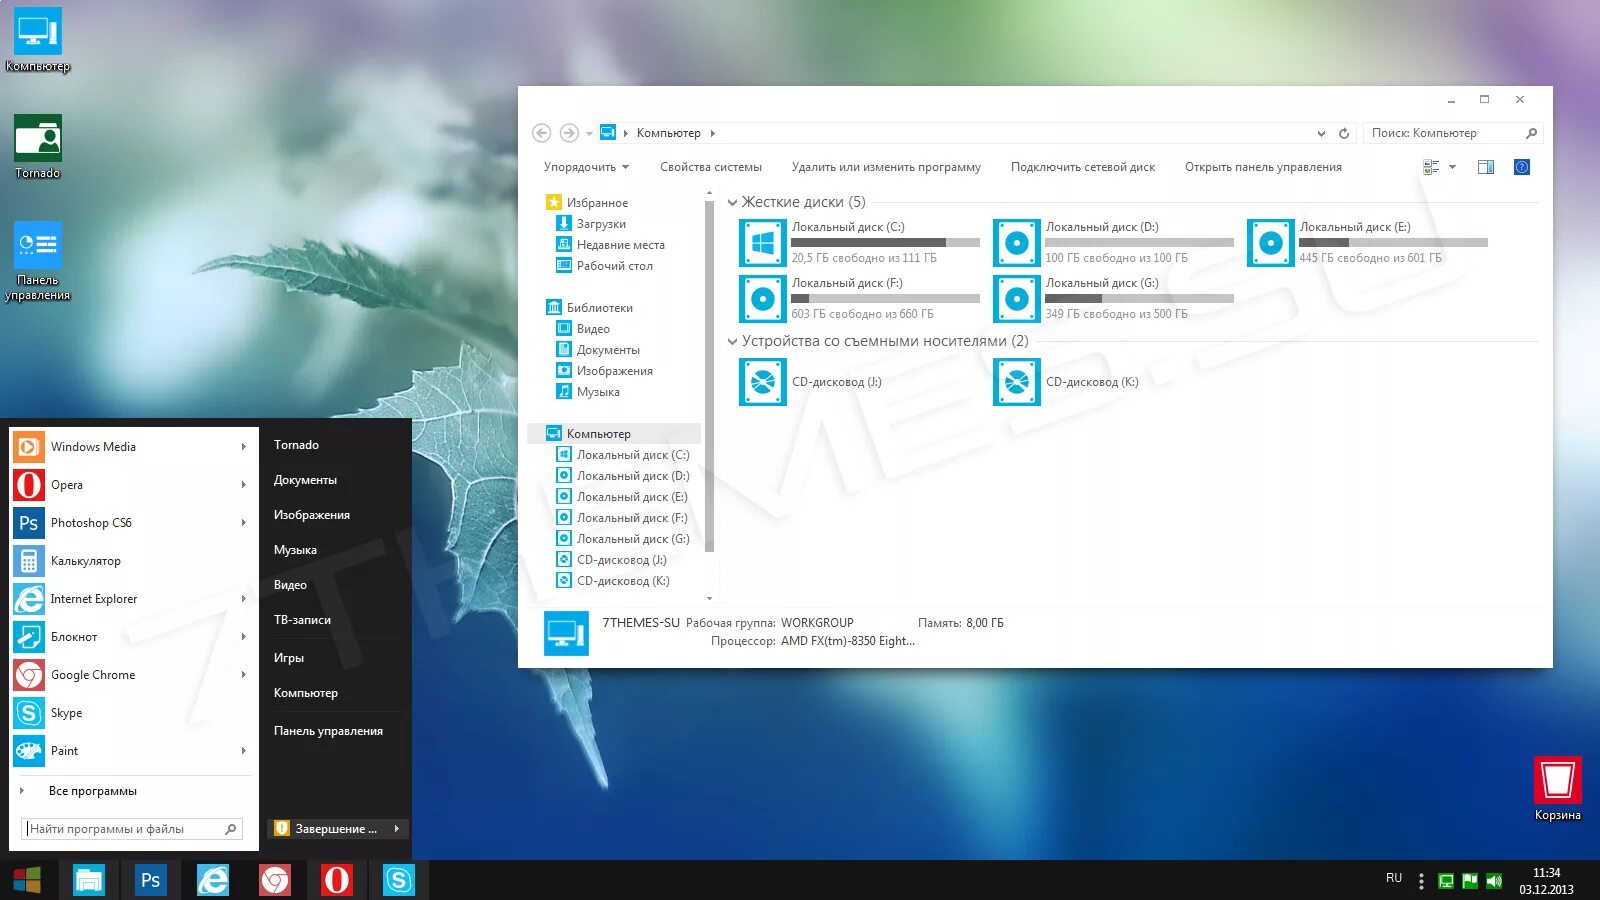1600x900 pixels.
Task: Select Загрузки in navigation pane
Action: (x=601, y=224)
